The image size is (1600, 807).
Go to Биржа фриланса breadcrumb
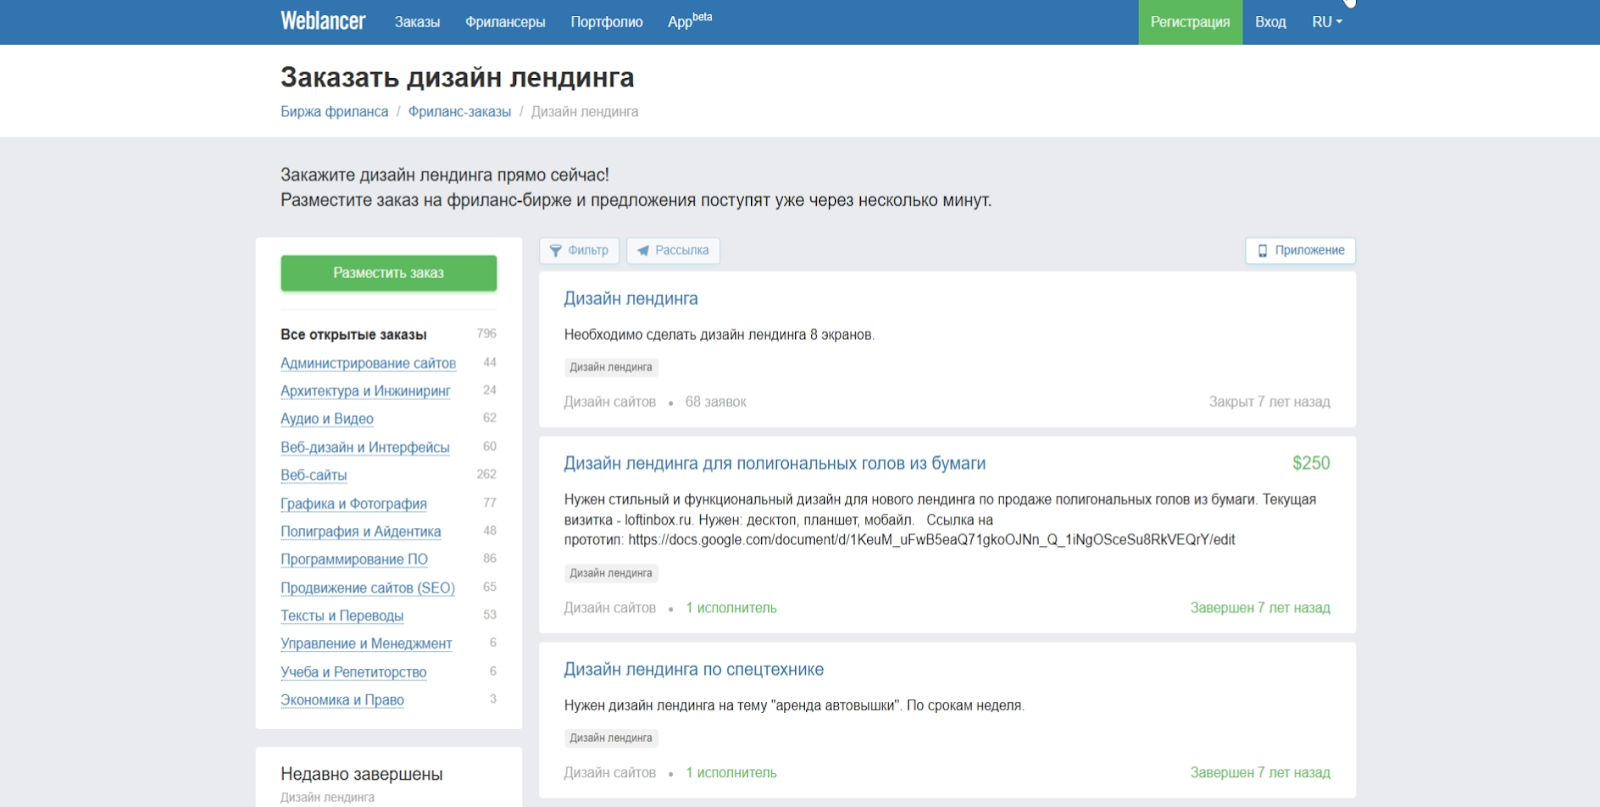(334, 112)
